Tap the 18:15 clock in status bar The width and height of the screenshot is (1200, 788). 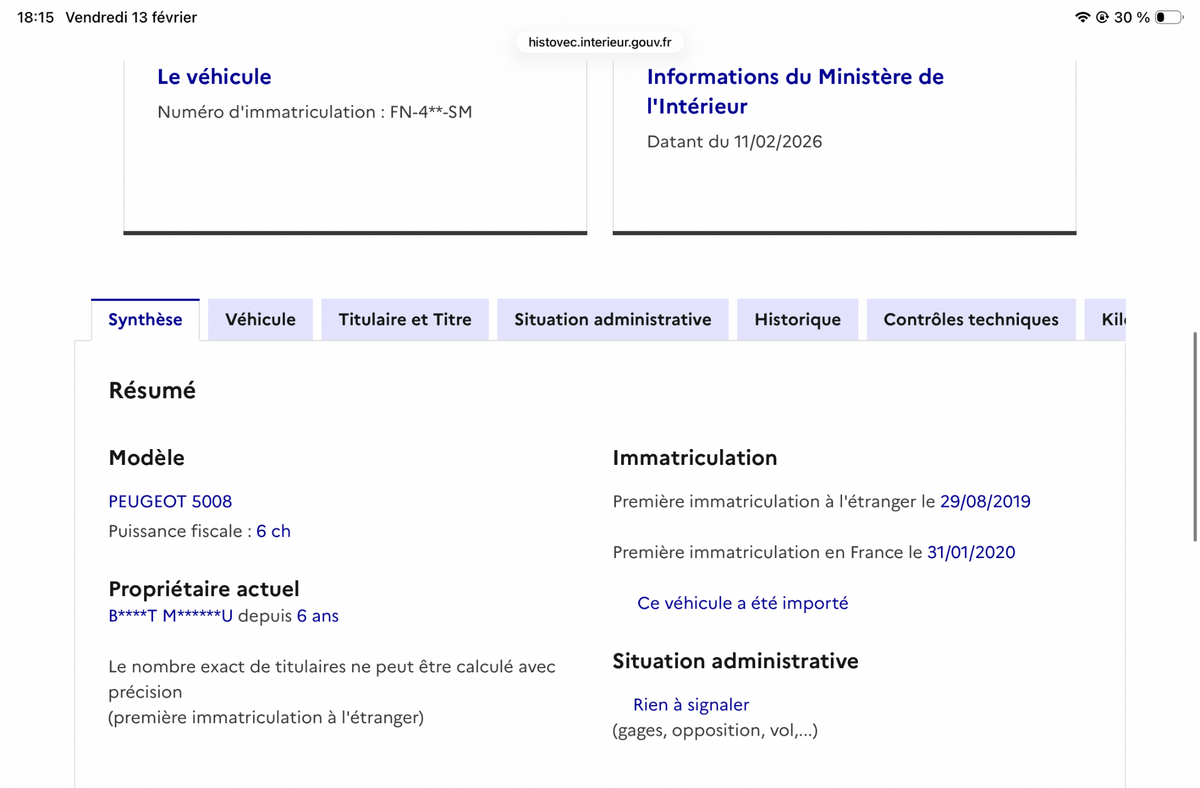coord(35,18)
